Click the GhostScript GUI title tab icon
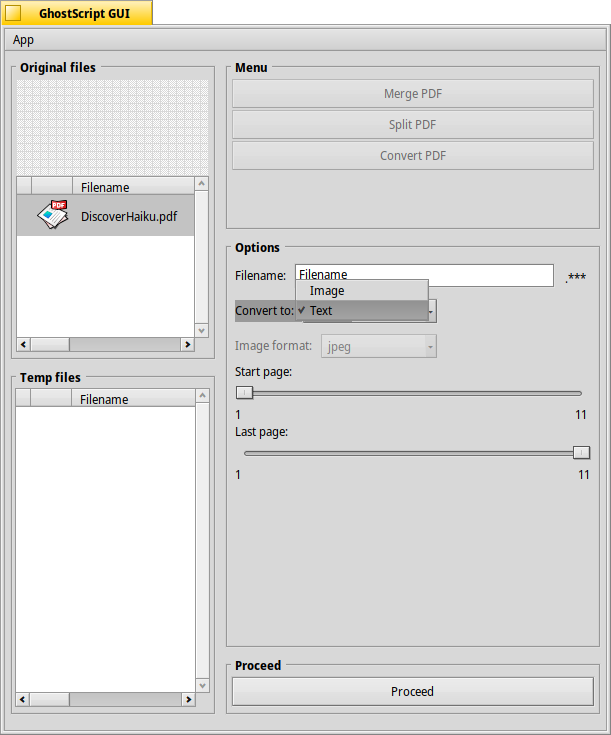The height and width of the screenshot is (735, 611). [14, 13]
